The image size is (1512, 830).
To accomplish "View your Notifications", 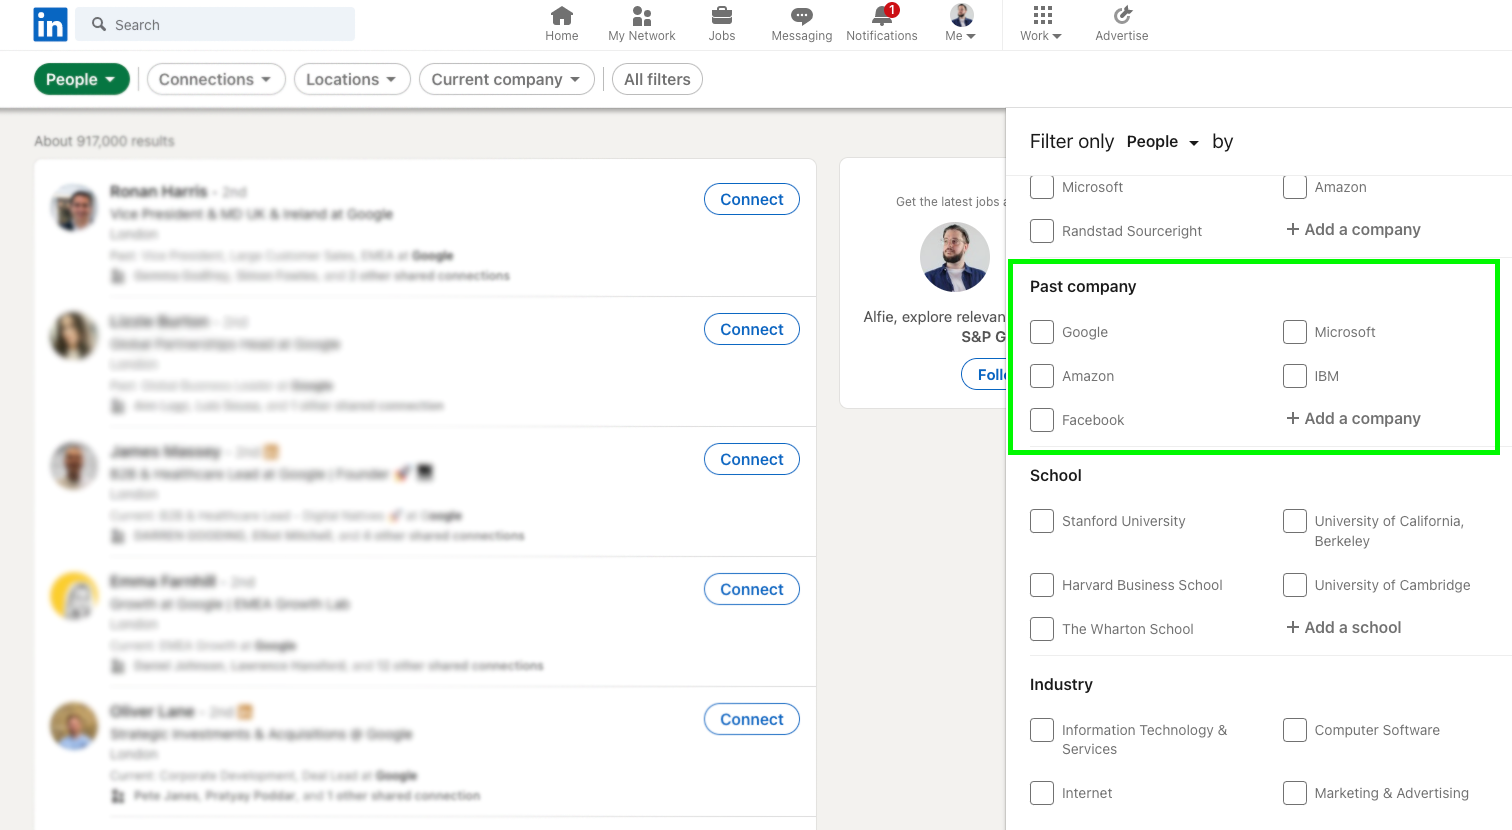I will point(880,24).
